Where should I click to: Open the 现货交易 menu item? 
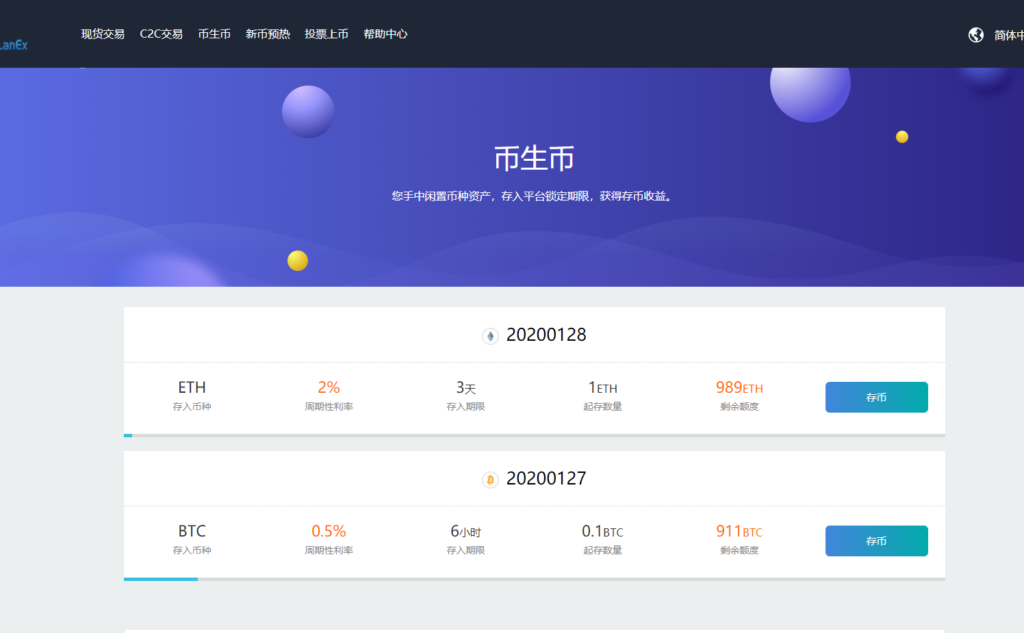[x=103, y=34]
